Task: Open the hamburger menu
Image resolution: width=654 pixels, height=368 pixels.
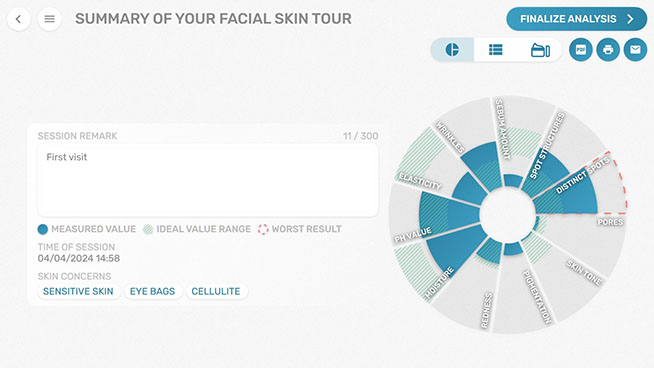Action: tap(49, 19)
